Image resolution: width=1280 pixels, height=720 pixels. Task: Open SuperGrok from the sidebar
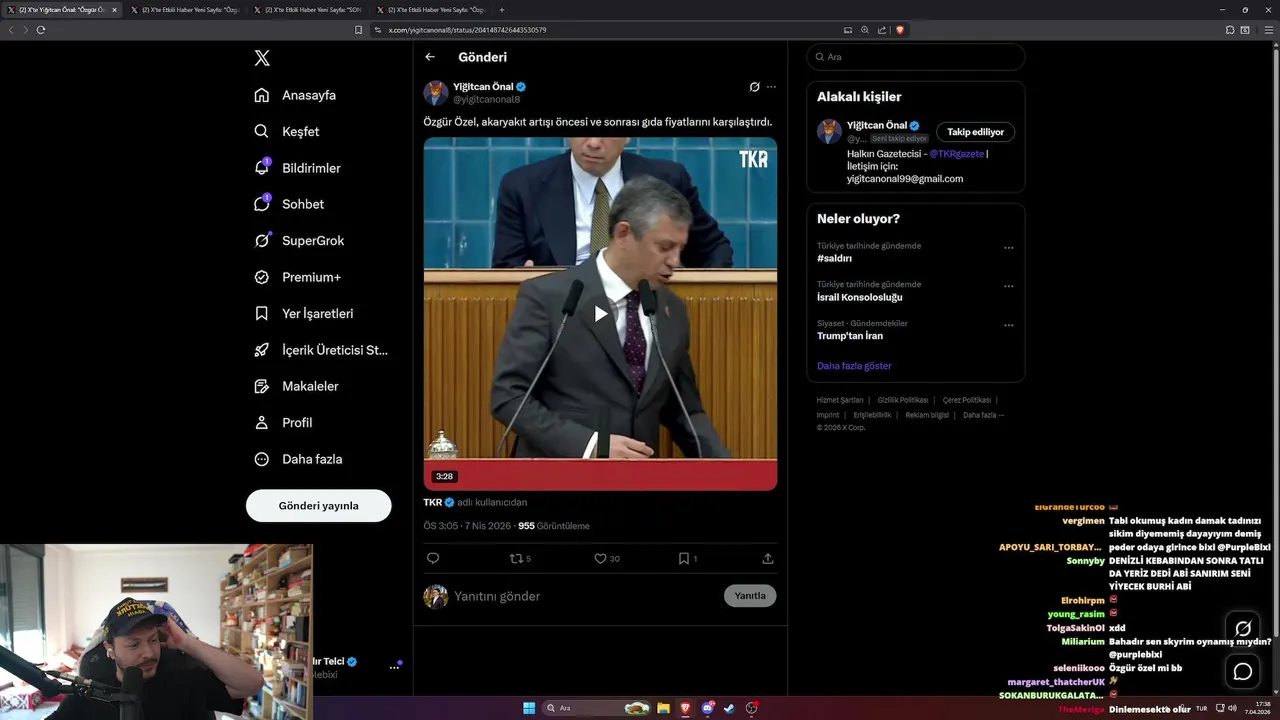(299, 240)
